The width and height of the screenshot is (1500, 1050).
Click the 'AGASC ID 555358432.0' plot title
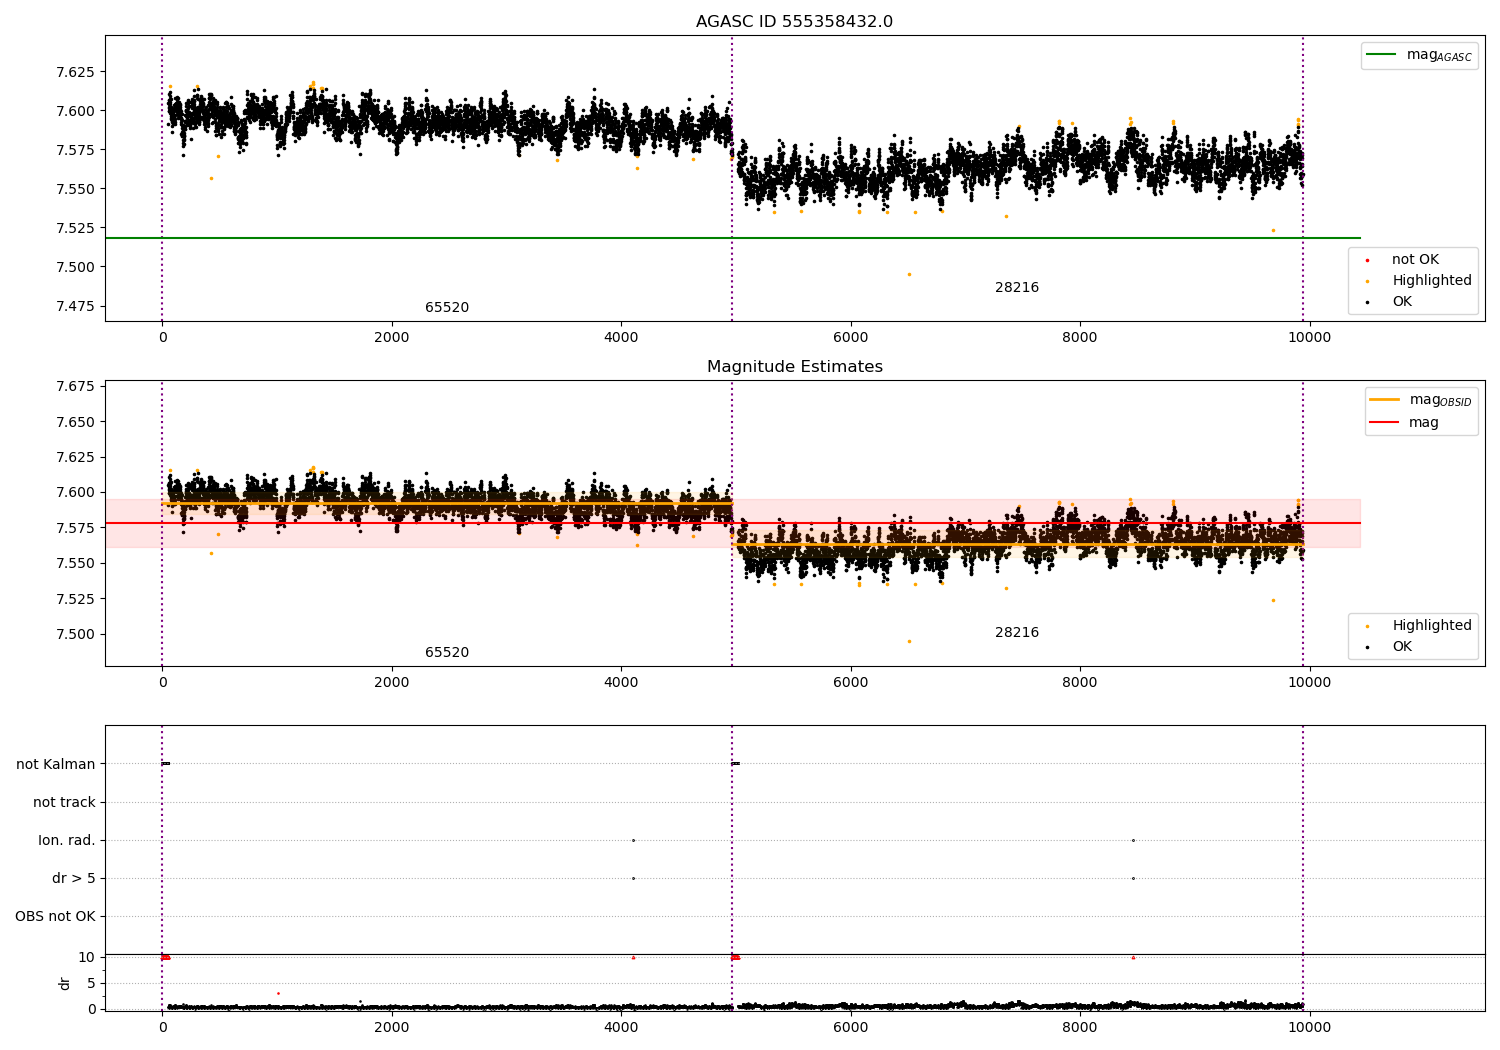coord(794,22)
